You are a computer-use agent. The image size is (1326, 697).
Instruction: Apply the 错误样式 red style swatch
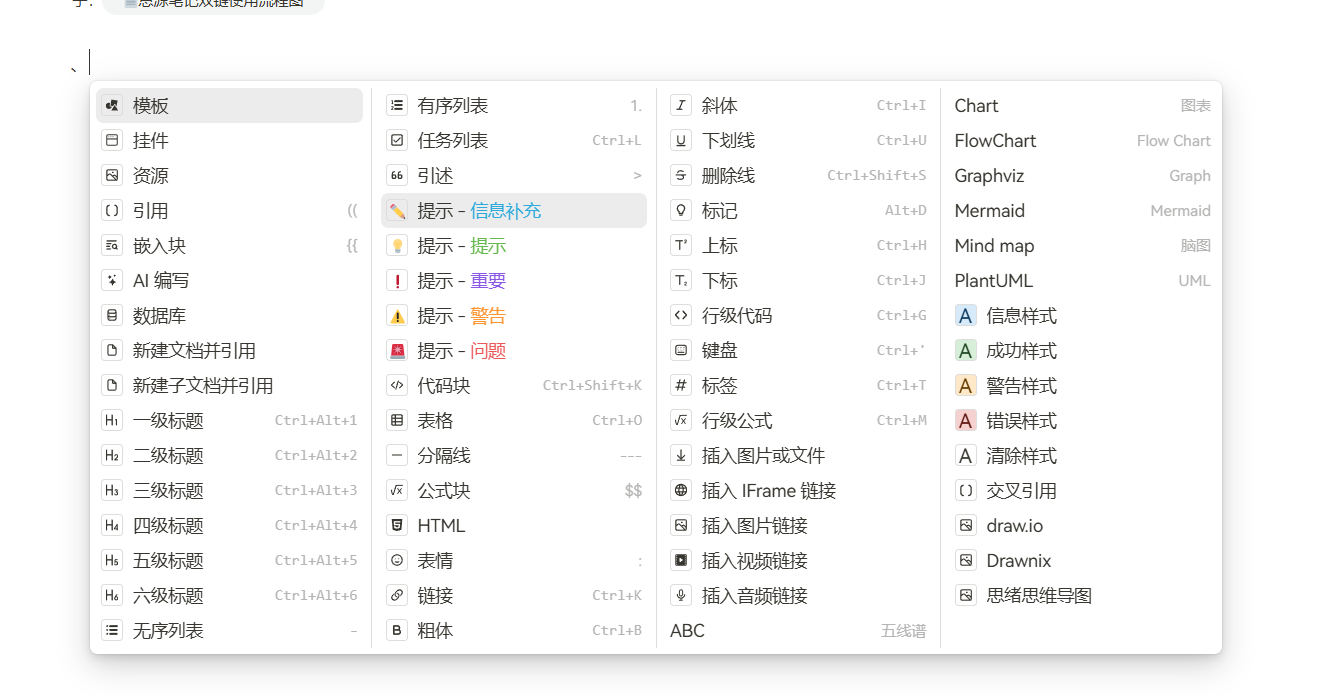(966, 421)
